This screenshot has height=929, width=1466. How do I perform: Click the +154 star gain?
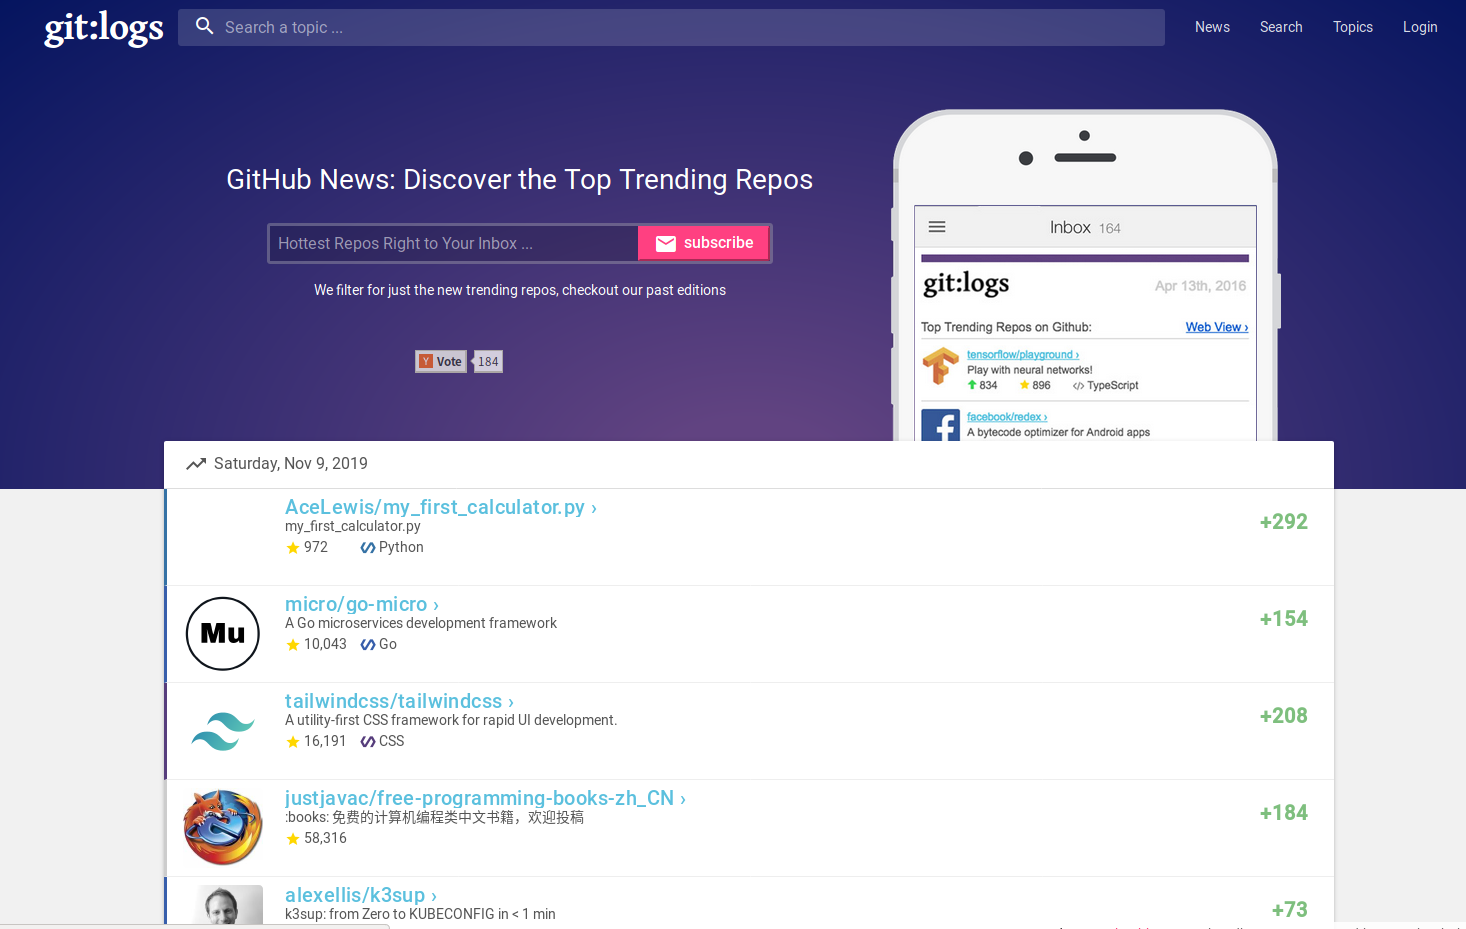point(1284,619)
